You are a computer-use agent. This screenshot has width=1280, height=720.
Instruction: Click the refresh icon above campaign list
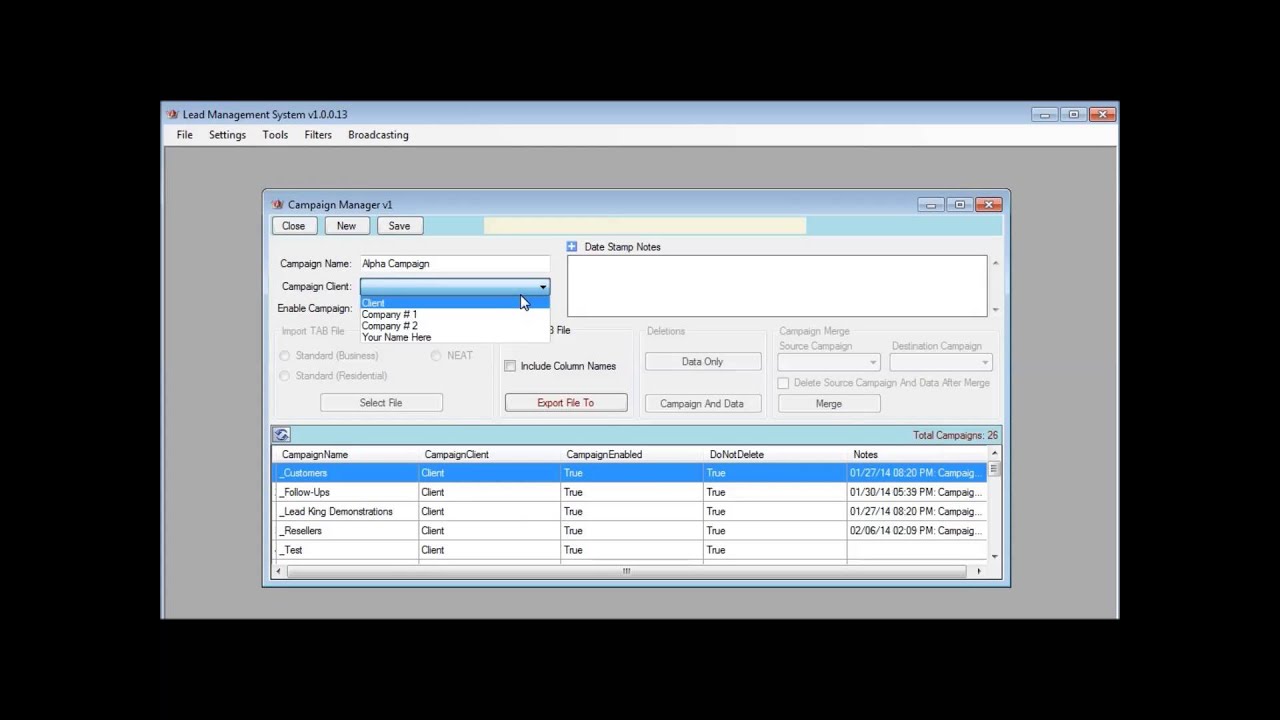click(281, 435)
